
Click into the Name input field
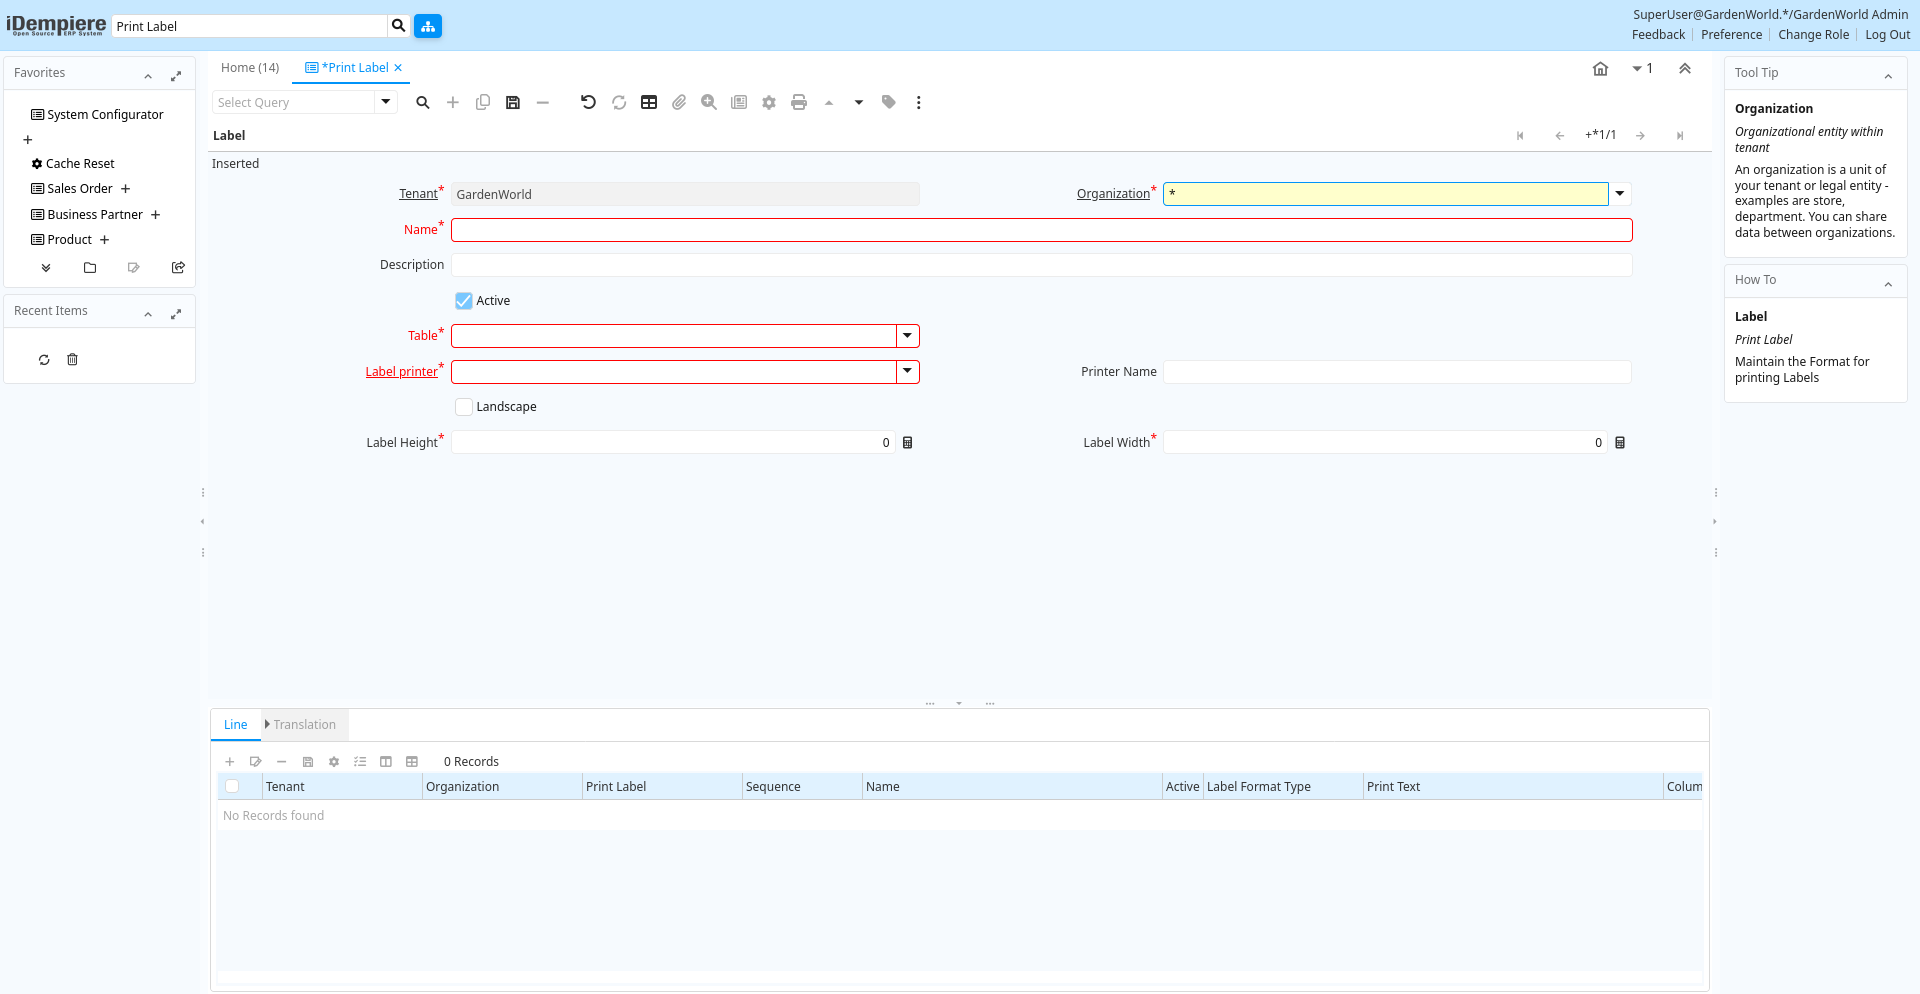pyautogui.click(x=1041, y=230)
